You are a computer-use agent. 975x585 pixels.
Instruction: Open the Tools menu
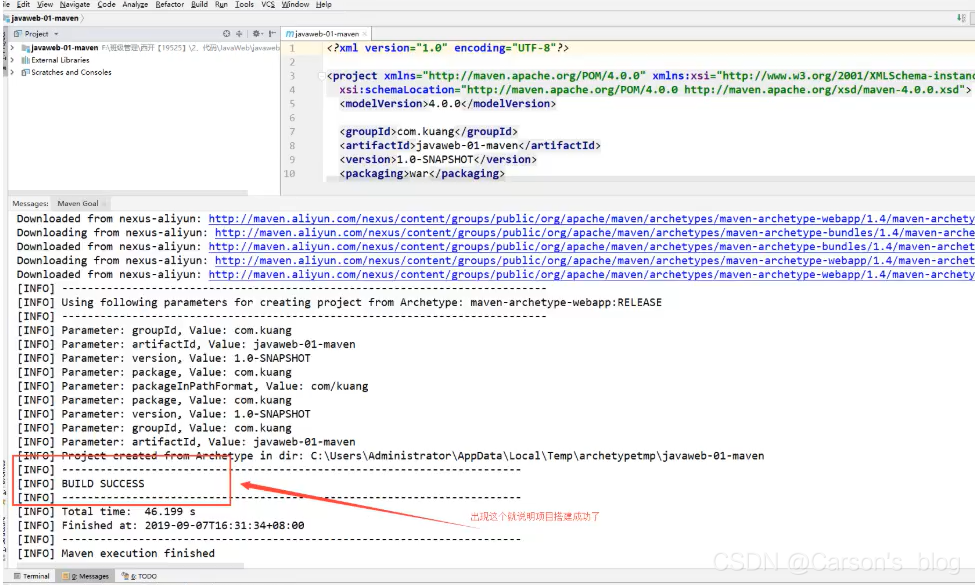click(x=244, y=4)
